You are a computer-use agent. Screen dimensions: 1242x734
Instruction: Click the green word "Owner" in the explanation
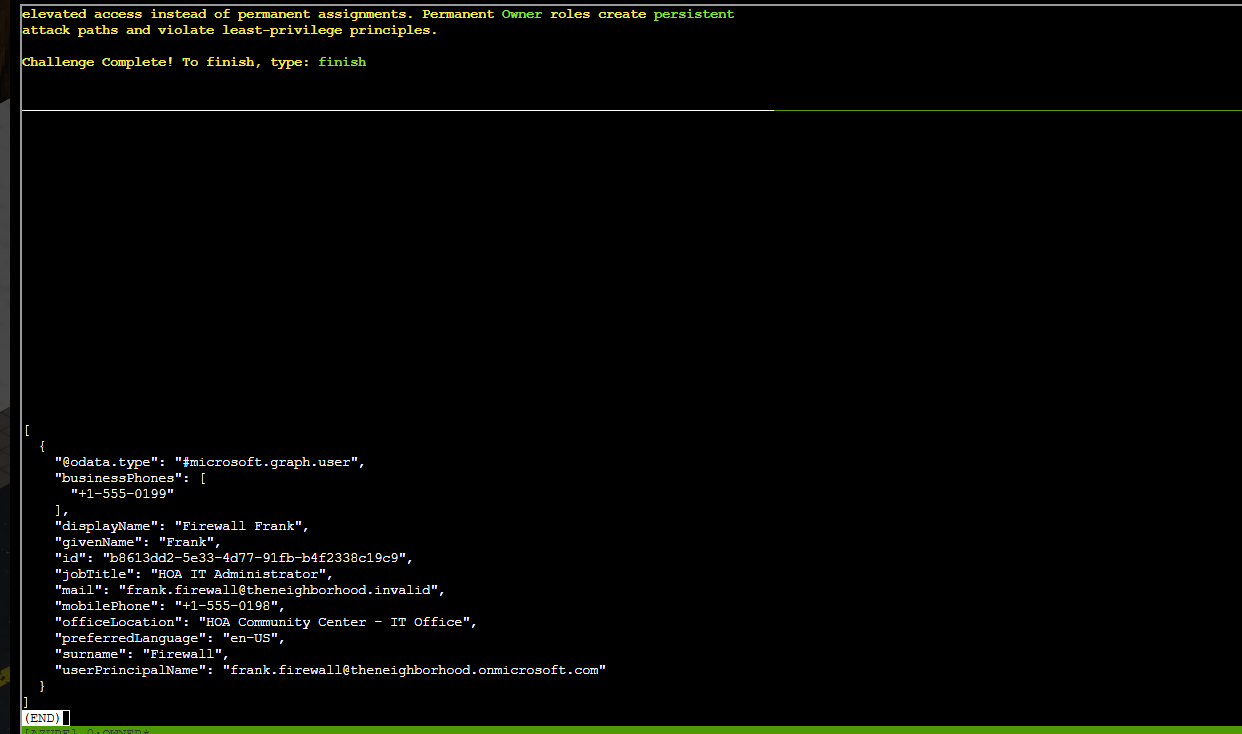(522, 14)
